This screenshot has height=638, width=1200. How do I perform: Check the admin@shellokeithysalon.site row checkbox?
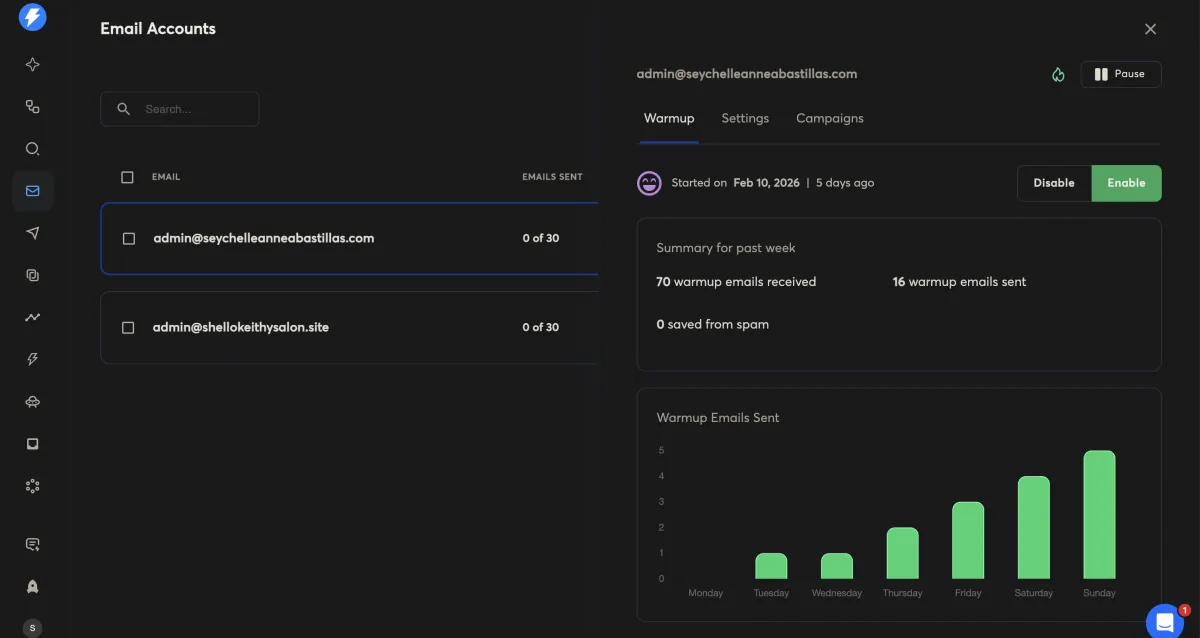(128, 327)
